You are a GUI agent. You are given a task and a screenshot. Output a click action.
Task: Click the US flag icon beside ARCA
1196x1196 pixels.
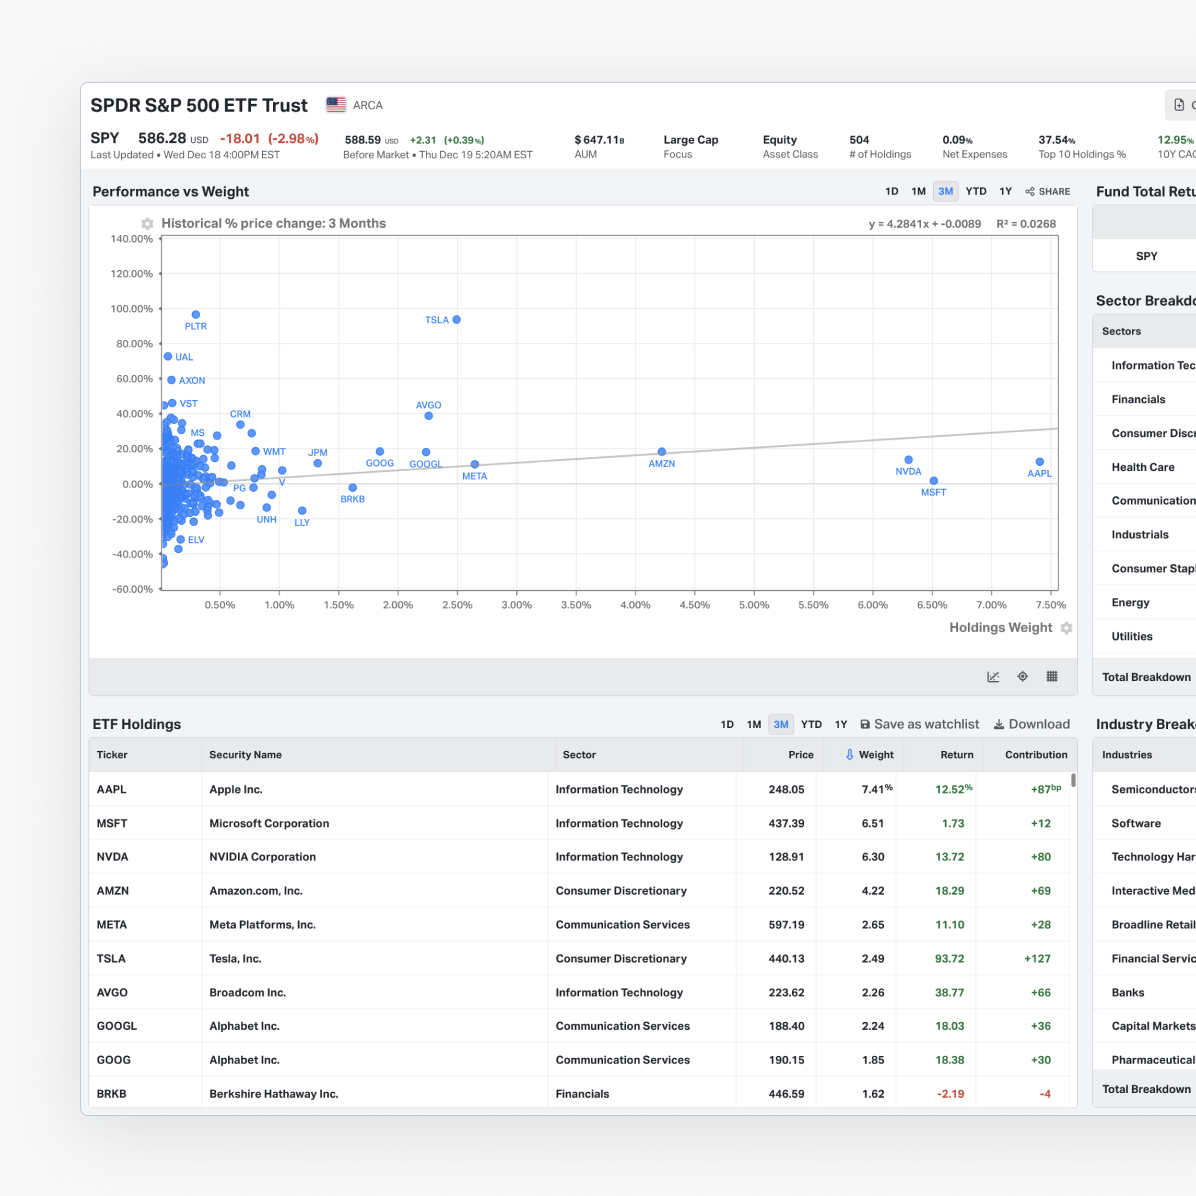(x=336, y=105)
